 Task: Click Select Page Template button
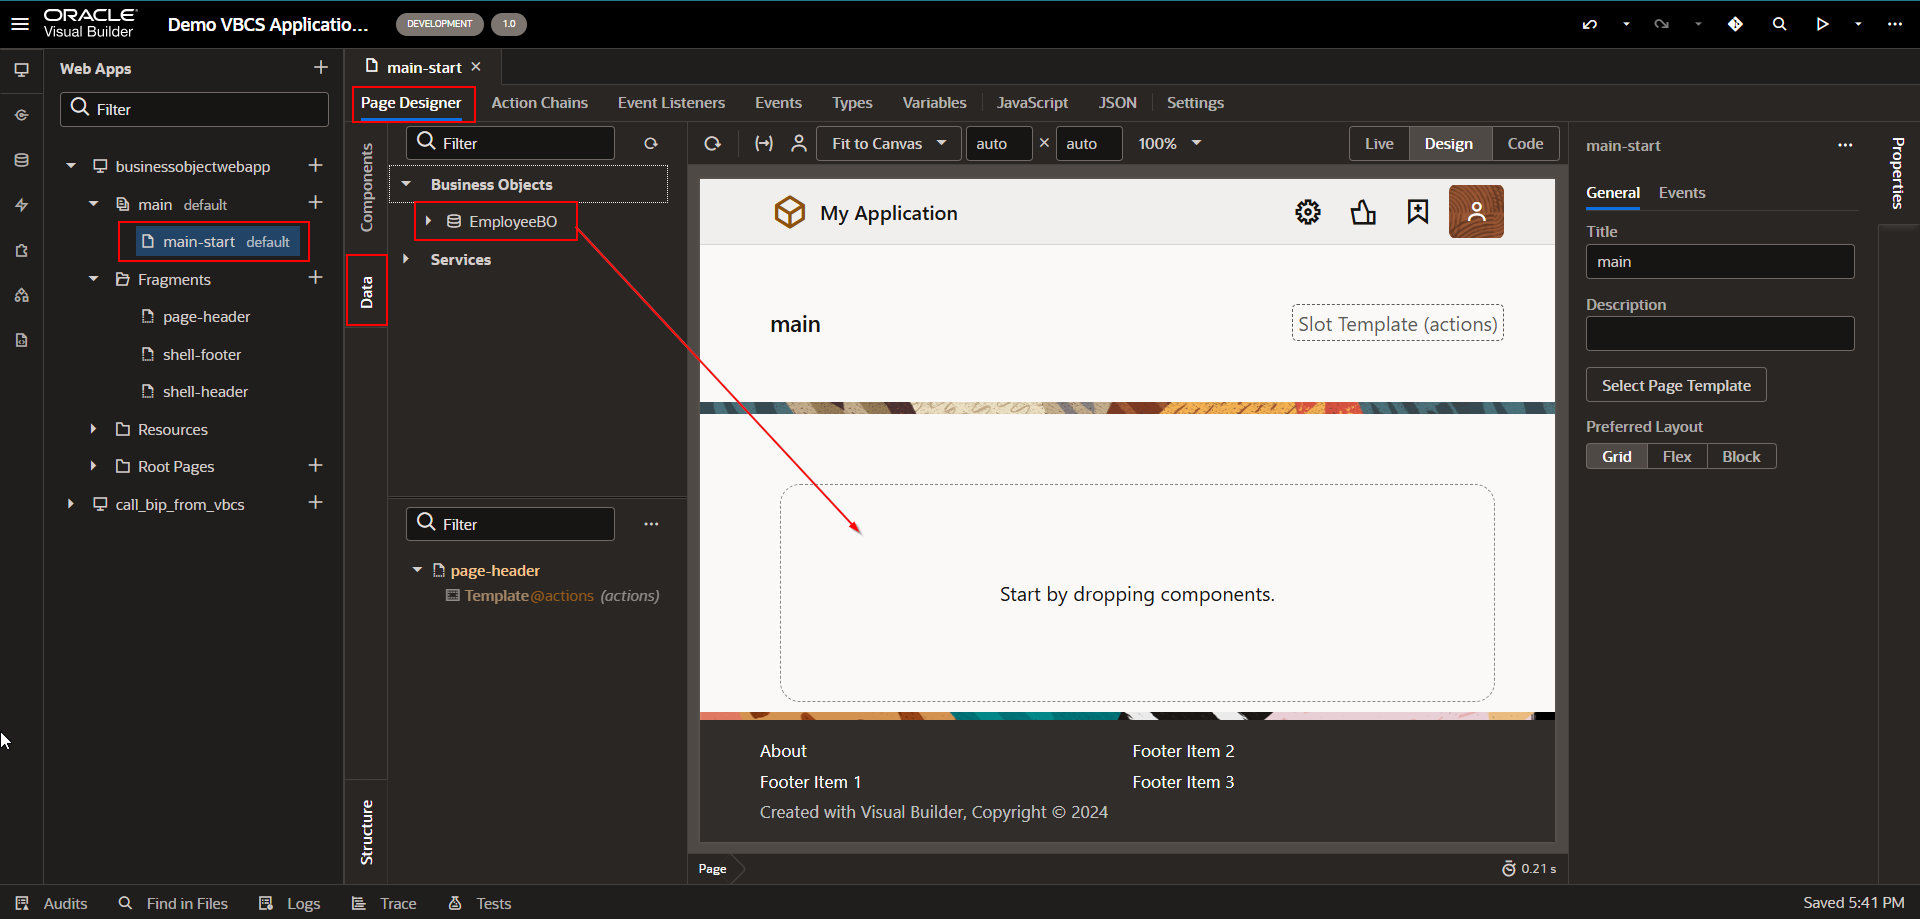pyautogui.click(x=1676, y=386)
